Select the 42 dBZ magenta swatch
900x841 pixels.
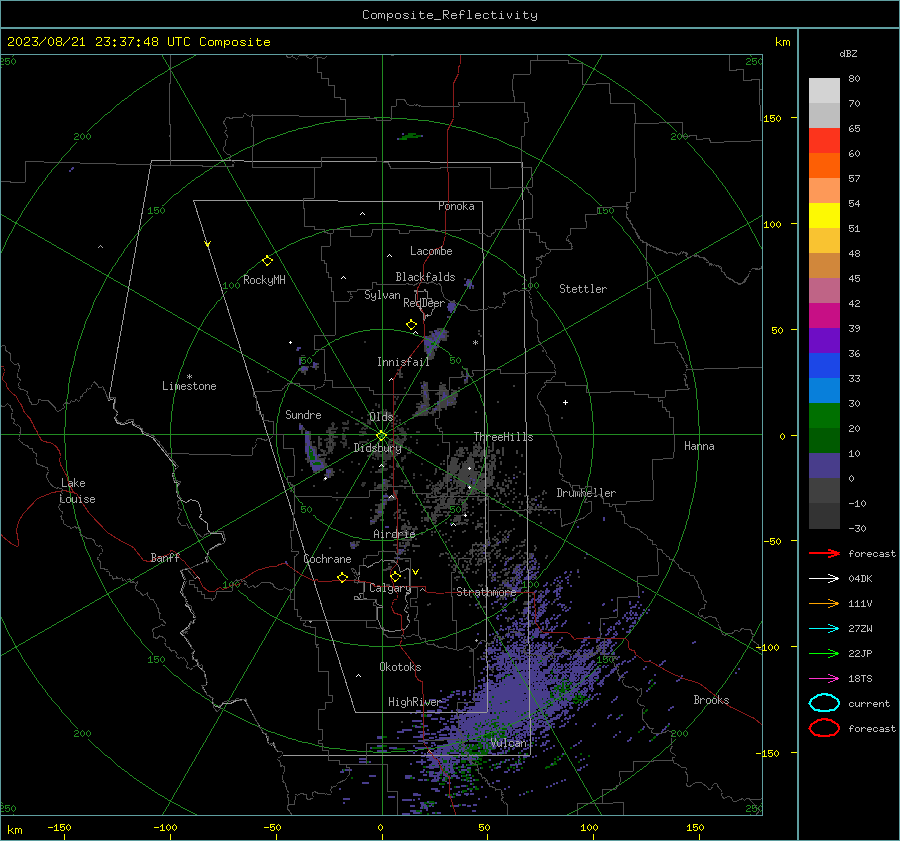(824, 315)
